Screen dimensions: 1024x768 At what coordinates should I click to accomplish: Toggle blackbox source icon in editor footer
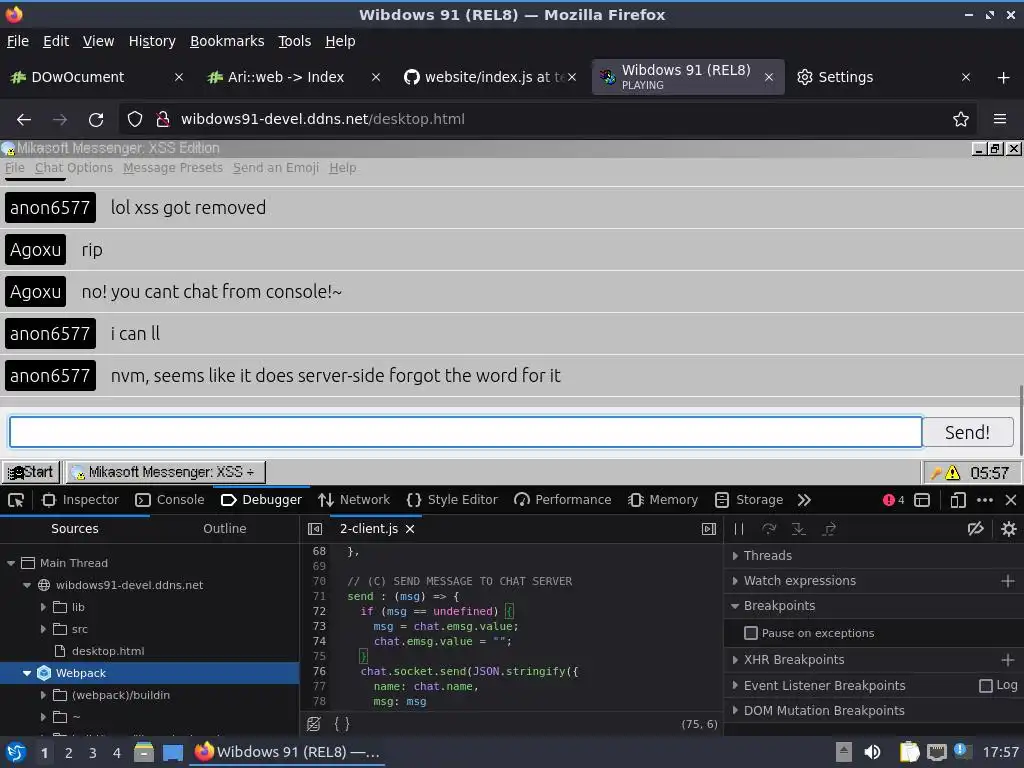click(313, 724)
